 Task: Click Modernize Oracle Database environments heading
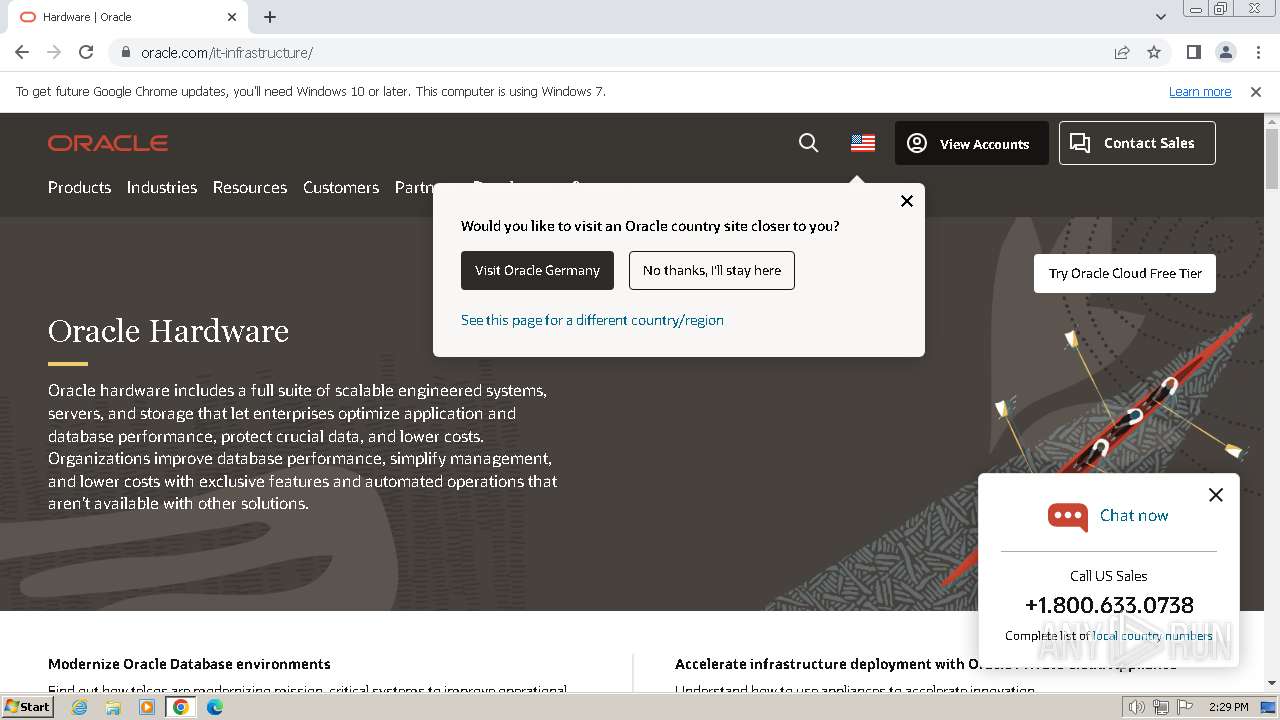[x=189, y=664]
